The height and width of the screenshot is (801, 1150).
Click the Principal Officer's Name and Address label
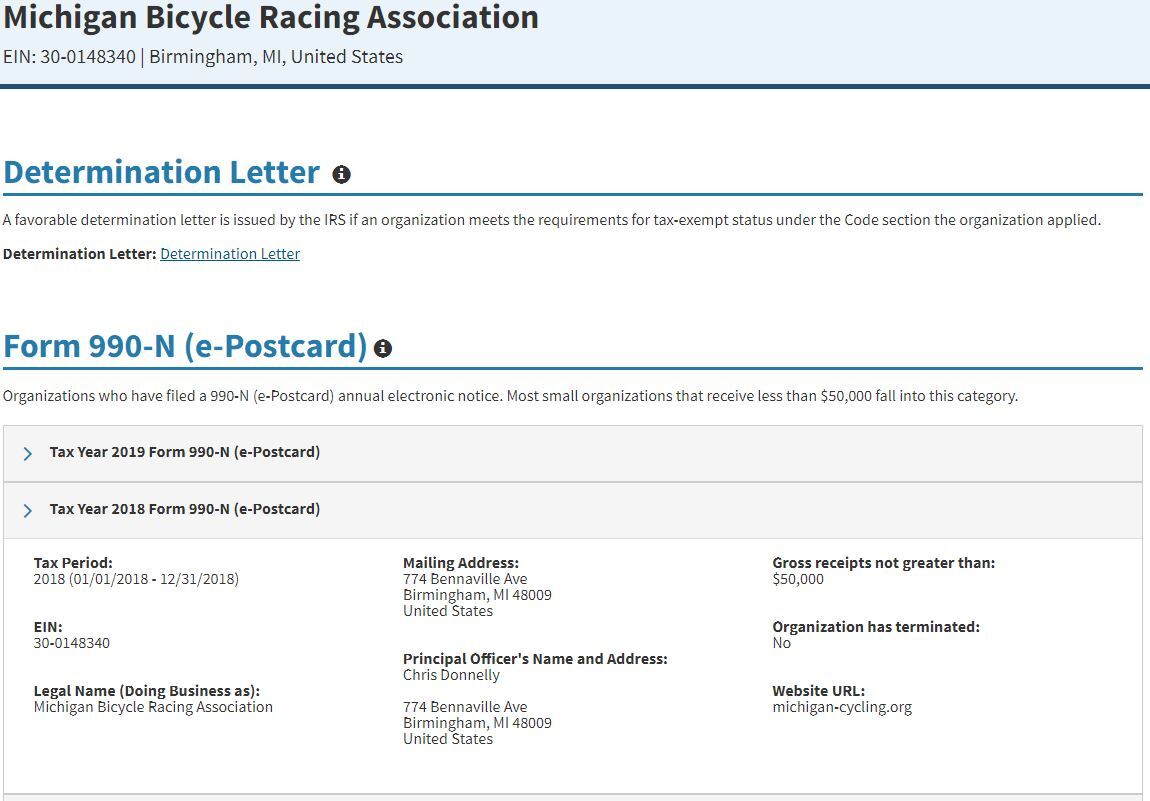(535, 659)
